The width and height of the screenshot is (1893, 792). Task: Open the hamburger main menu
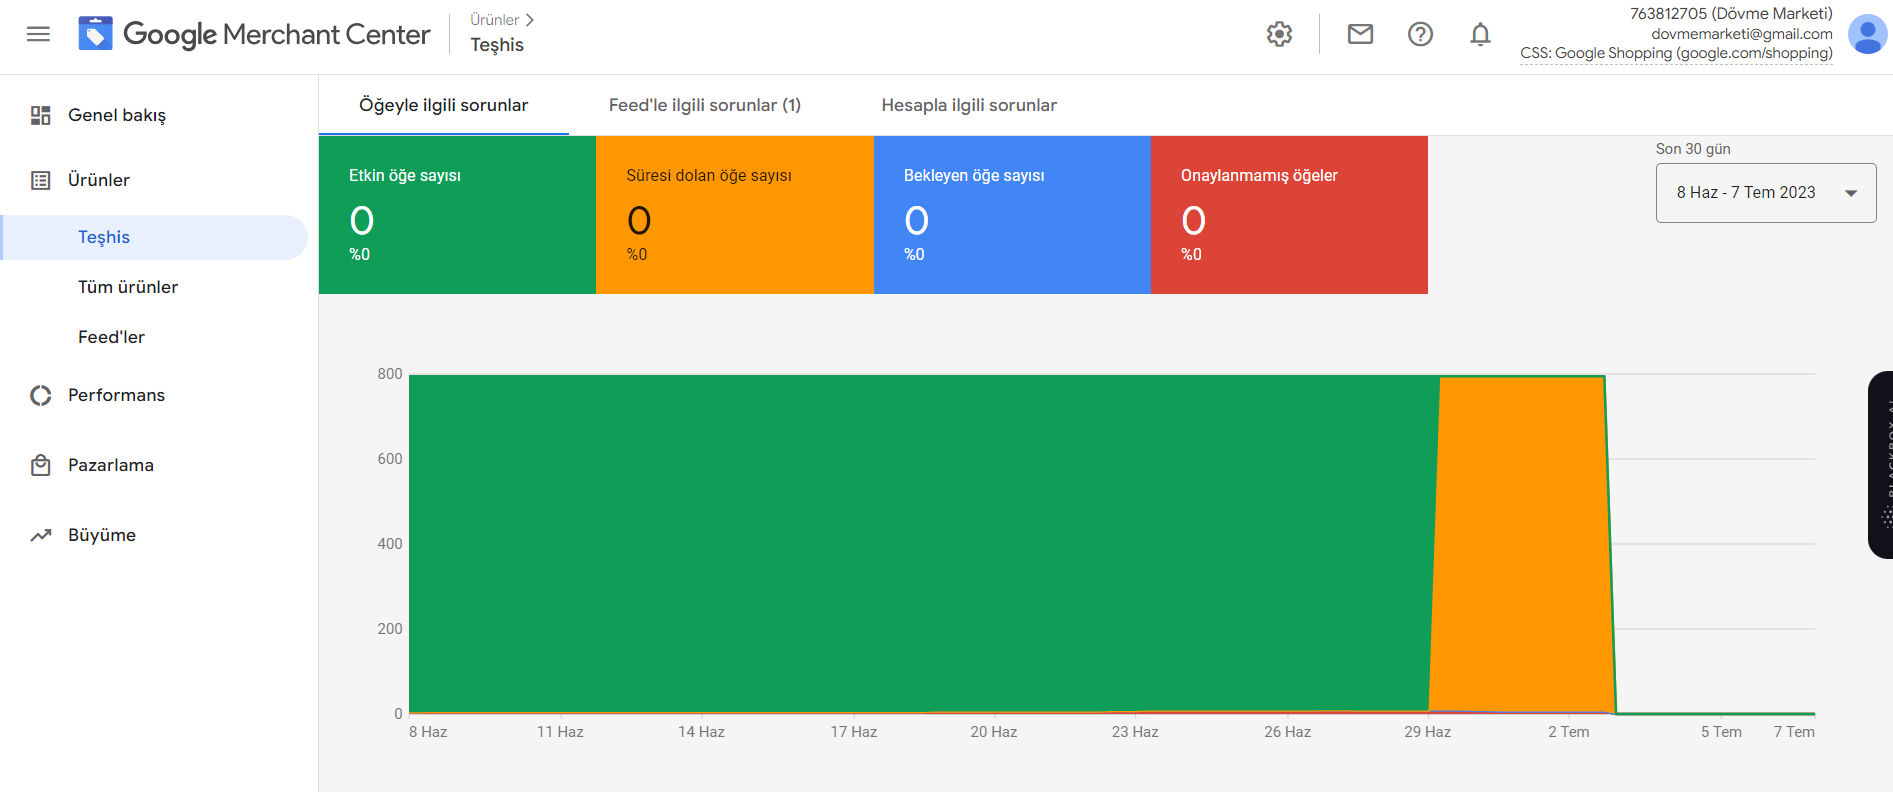pos(38,34)
